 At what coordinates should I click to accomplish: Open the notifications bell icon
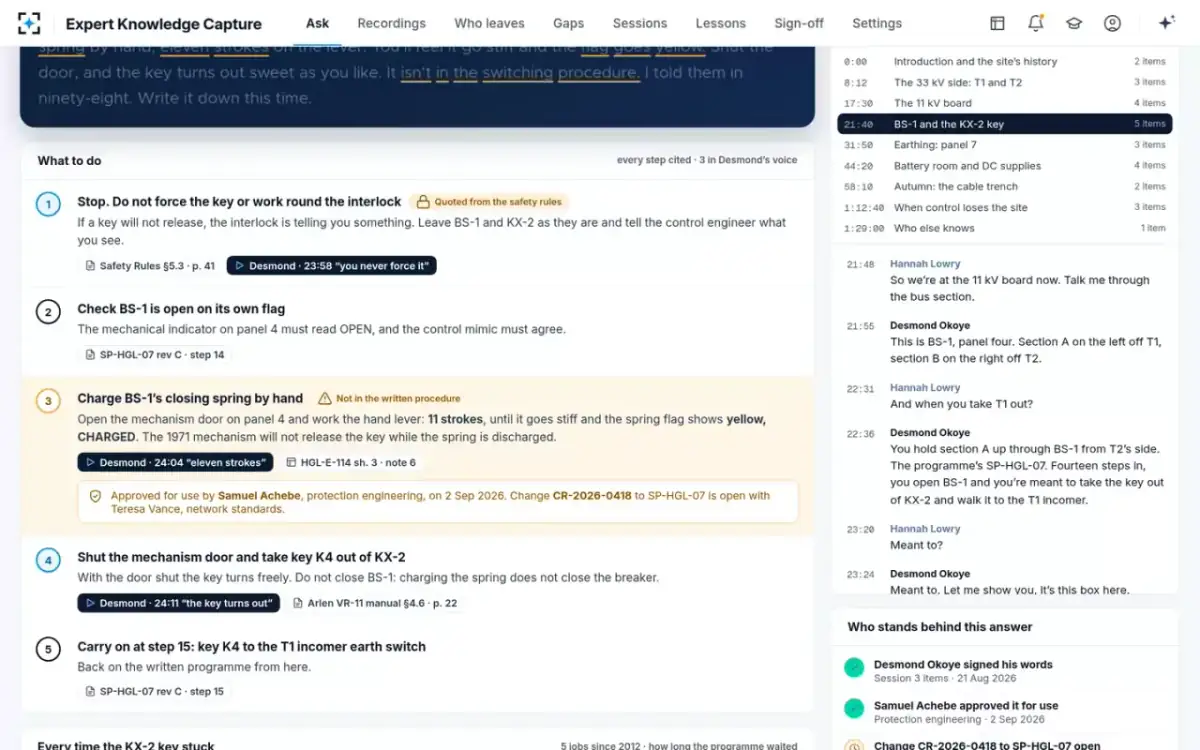point(1036,23)
